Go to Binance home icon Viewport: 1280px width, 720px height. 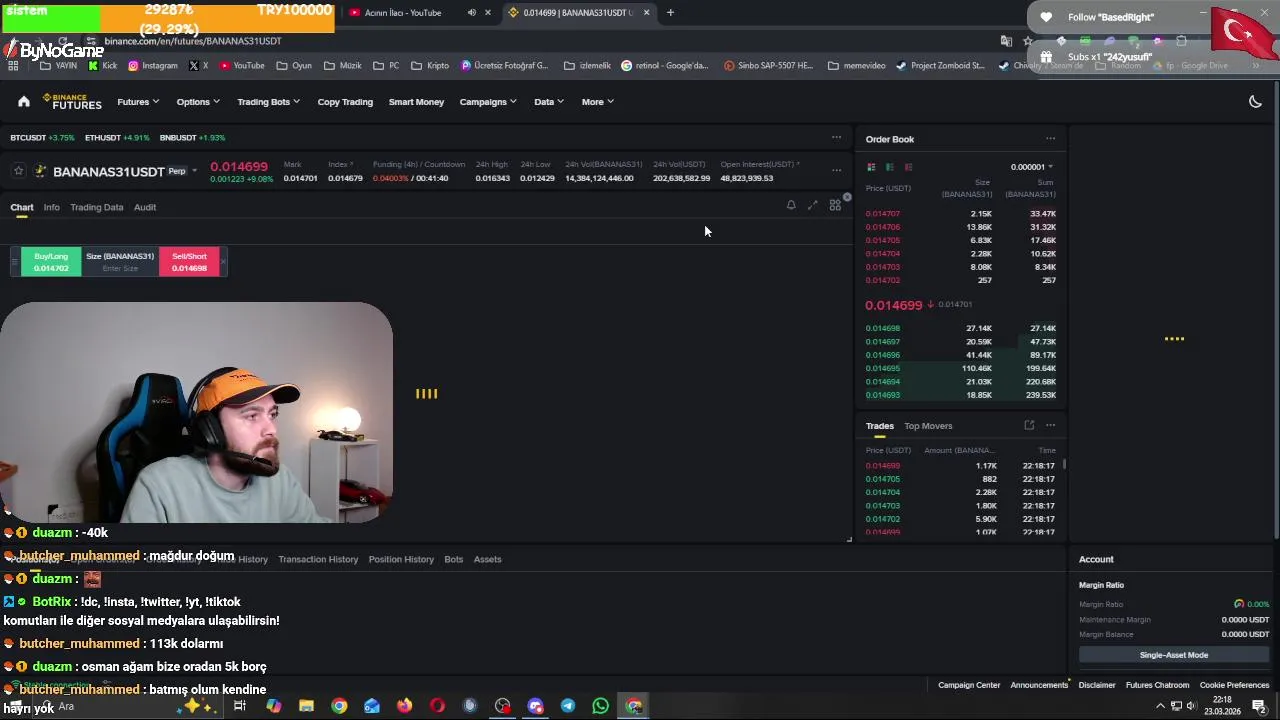pyautogui.click(x=24, y=101)
